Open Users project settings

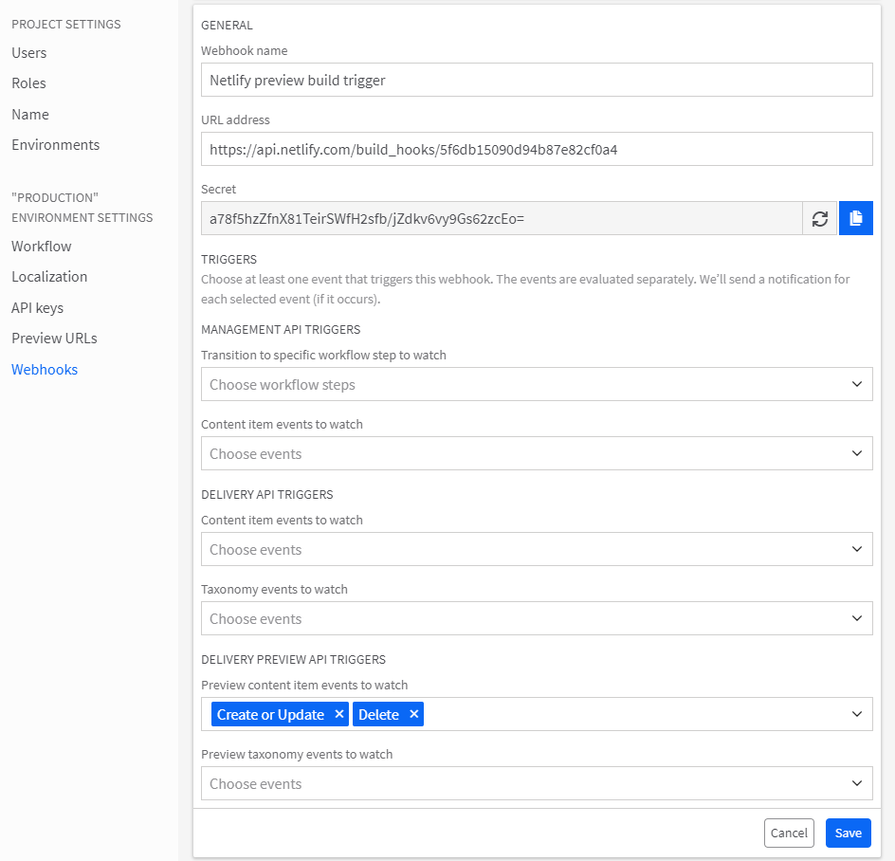[29, 53]
